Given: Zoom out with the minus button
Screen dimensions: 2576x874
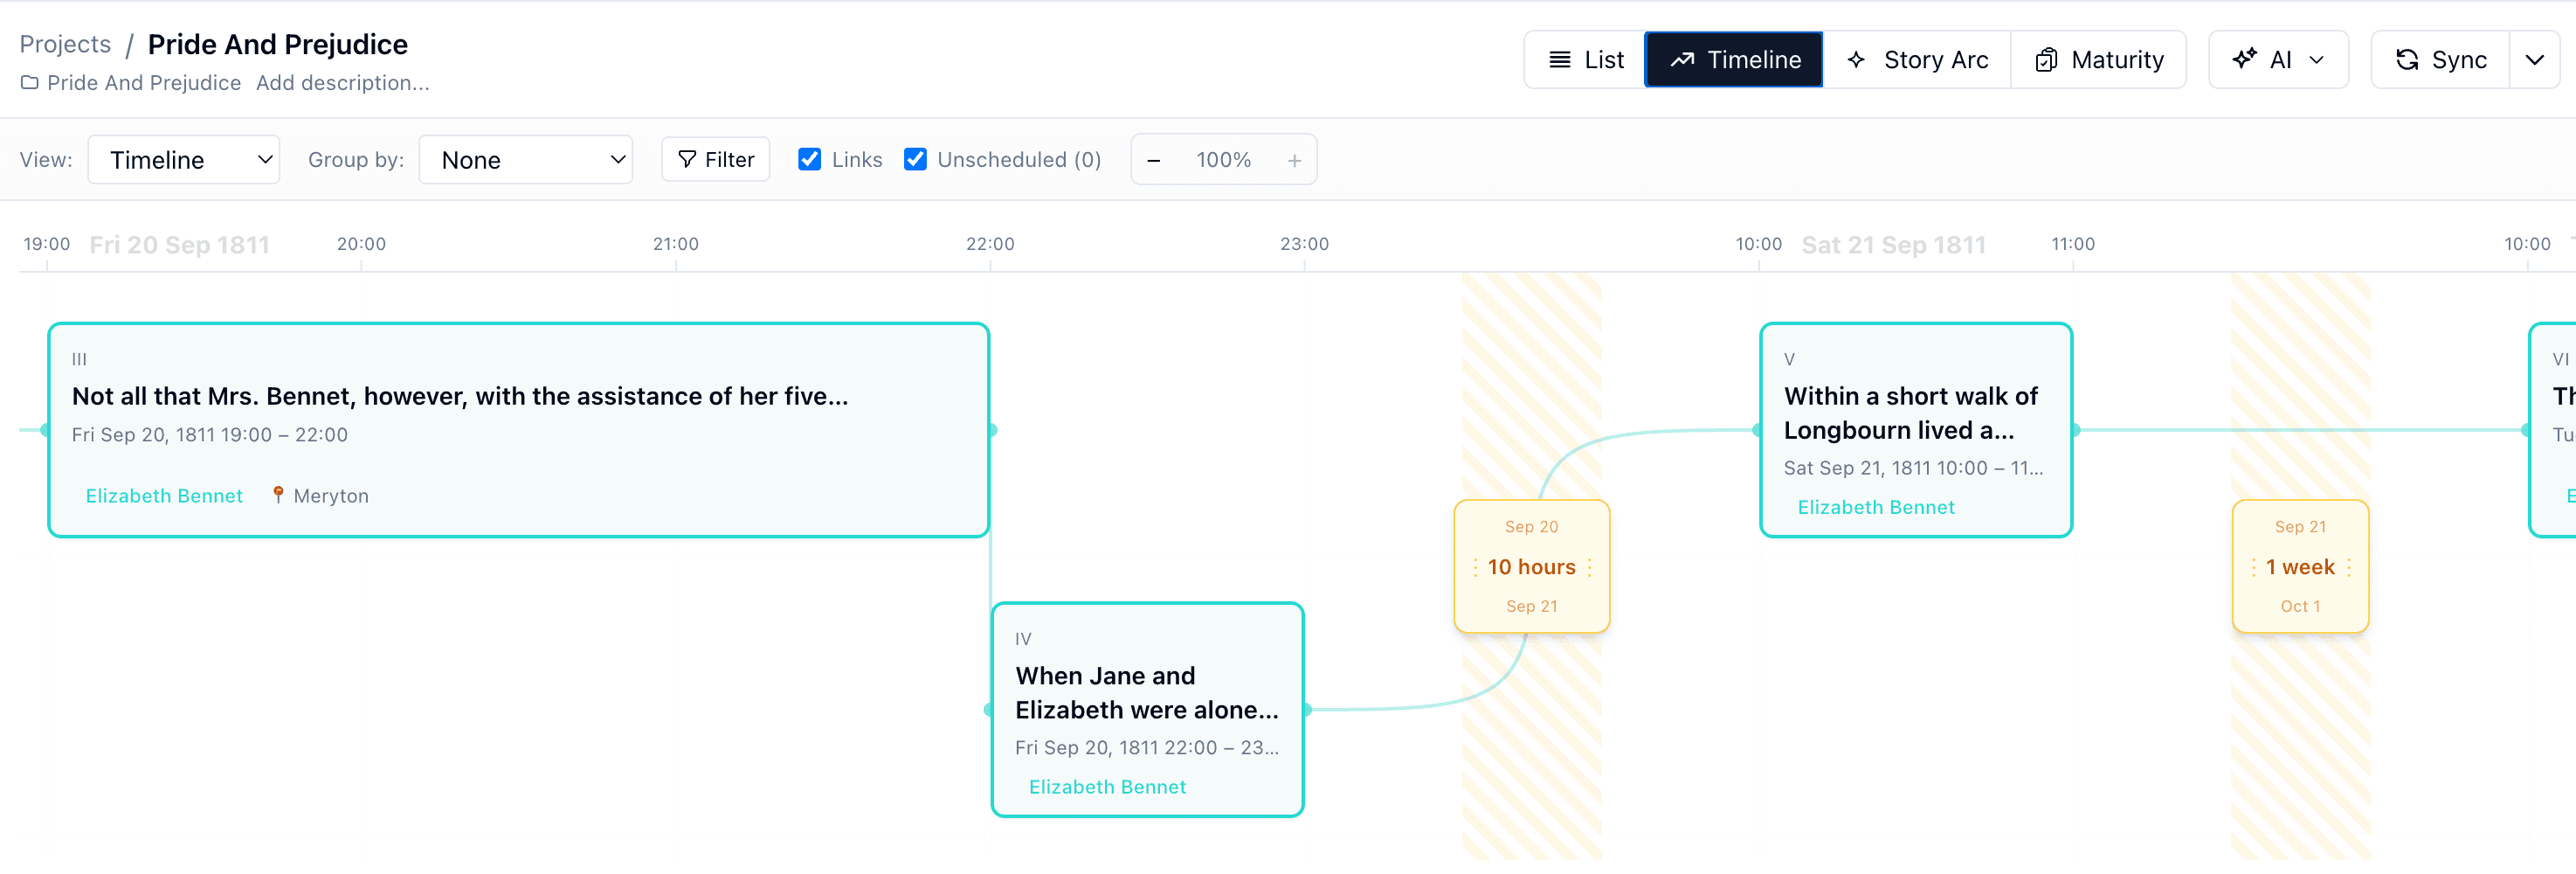Looking at the screenshot, I should pyautogui.click(x=1154, y=160).
